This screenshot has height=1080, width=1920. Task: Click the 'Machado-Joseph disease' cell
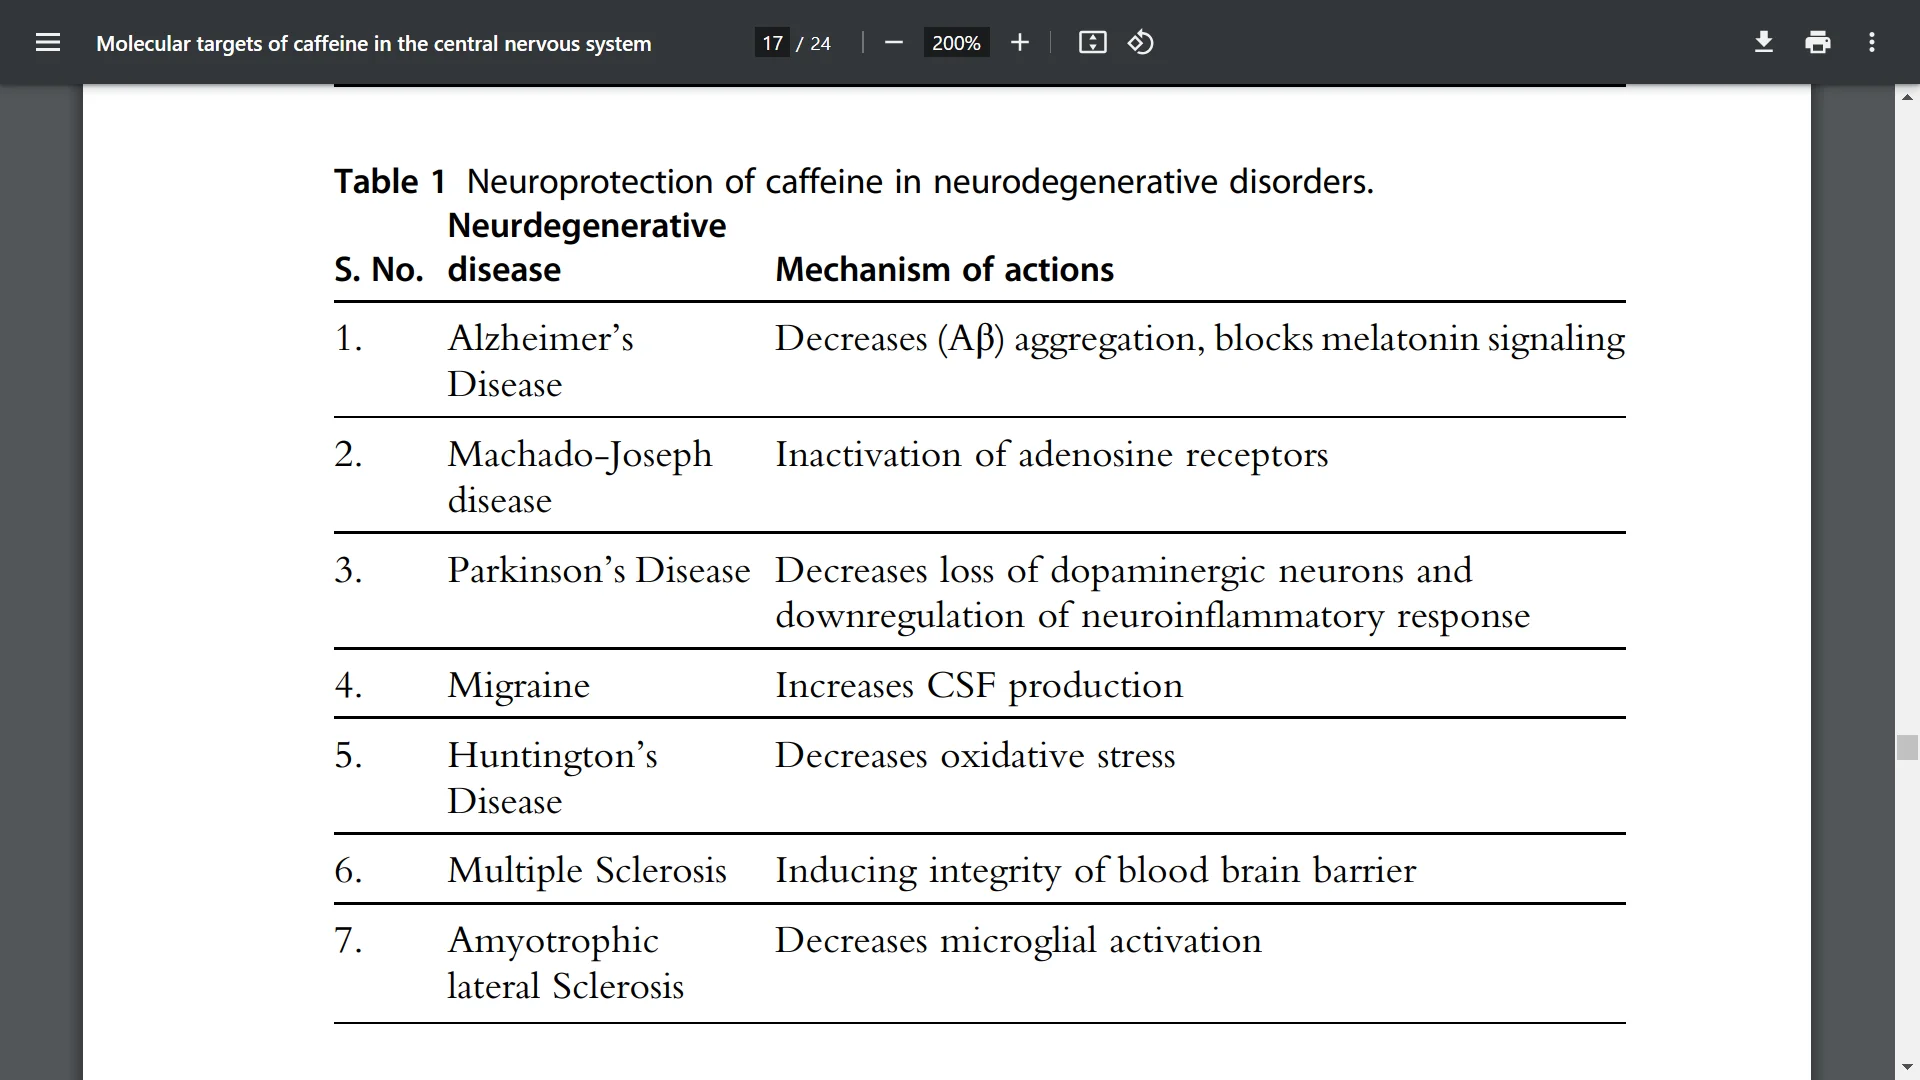(579, 477)
